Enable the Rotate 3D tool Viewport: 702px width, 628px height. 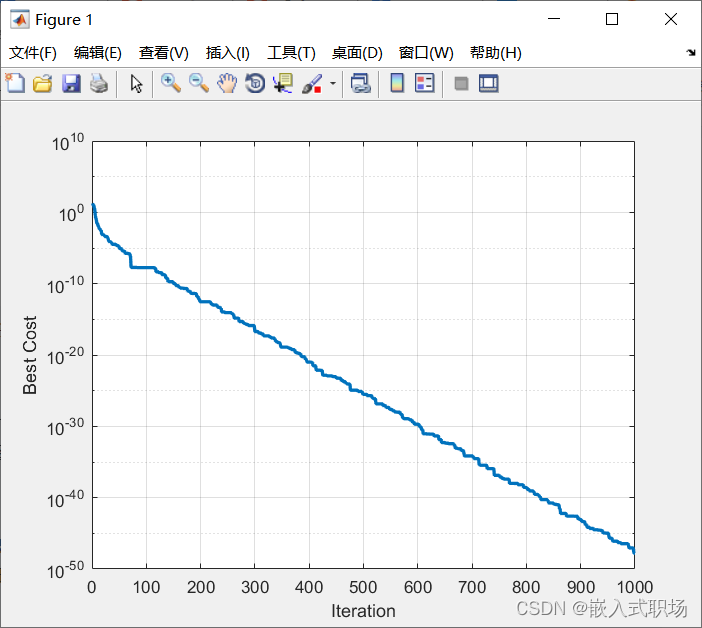click(x=255, y=84)
